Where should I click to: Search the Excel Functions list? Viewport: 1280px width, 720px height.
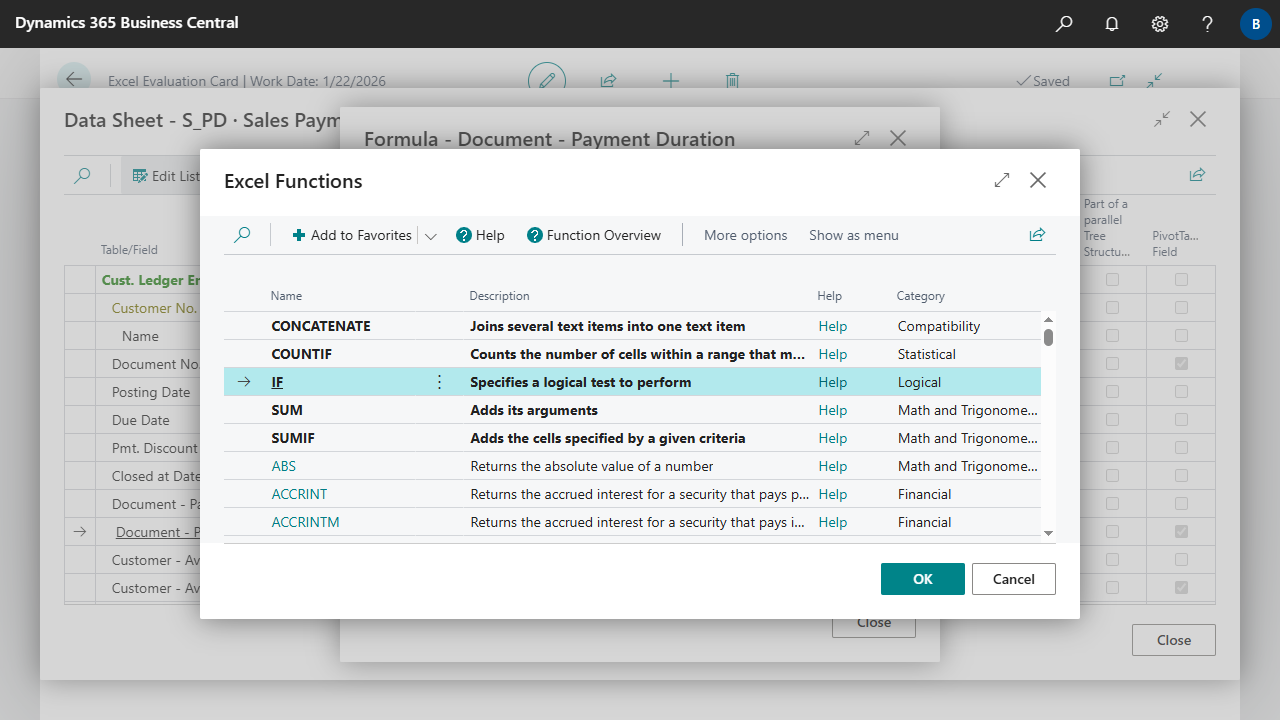pos(242,235)
